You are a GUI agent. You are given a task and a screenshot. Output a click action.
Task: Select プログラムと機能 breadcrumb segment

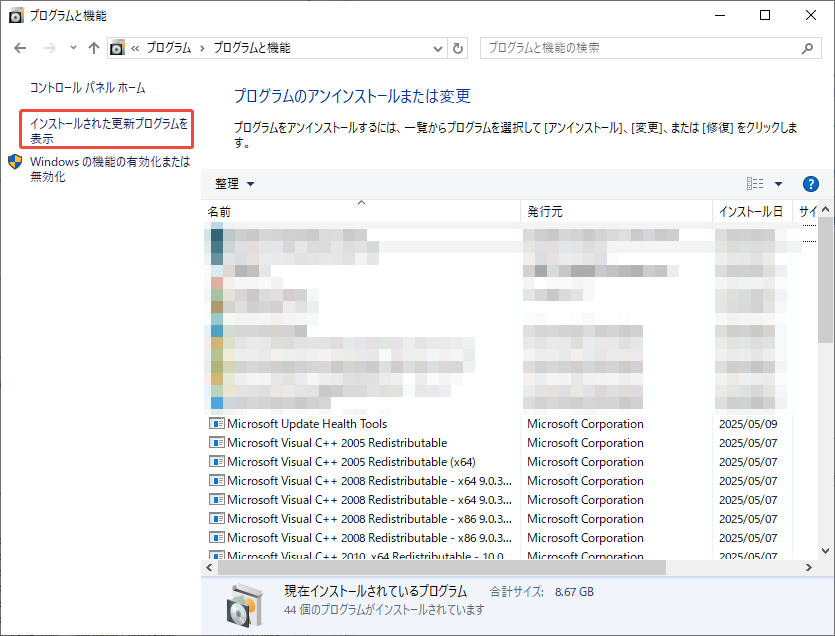tap(252, 48)
